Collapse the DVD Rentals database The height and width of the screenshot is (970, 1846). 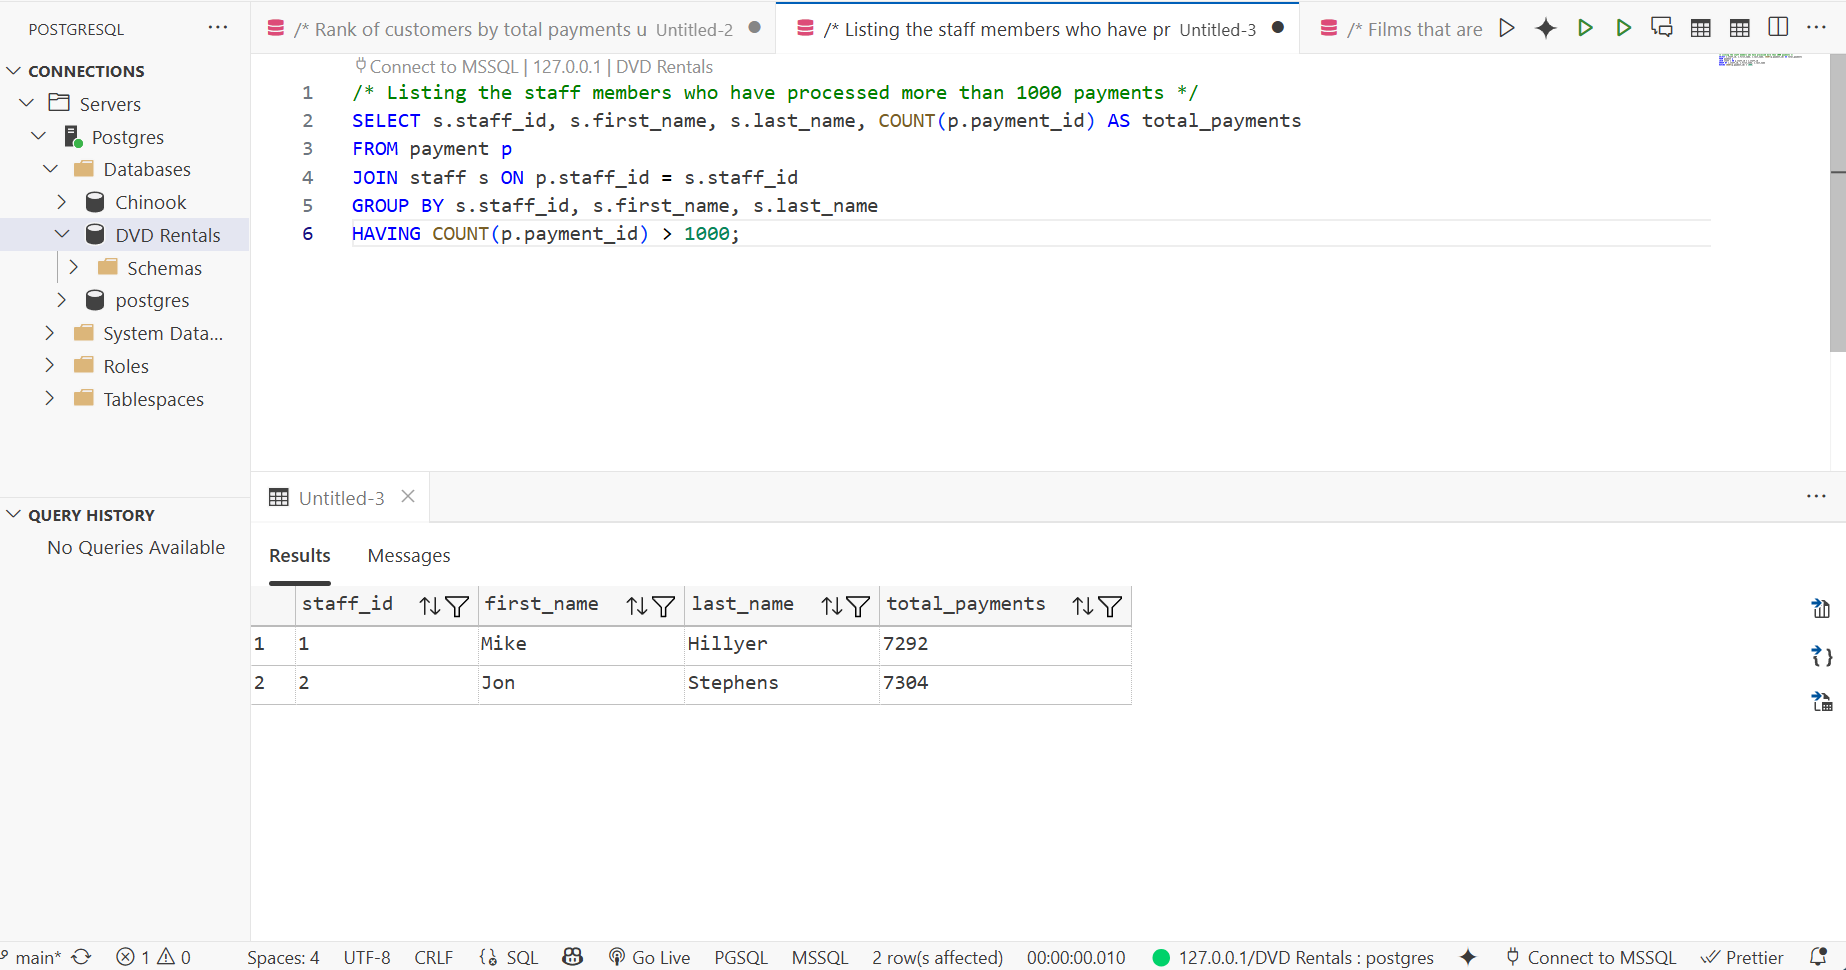[62, 234]
